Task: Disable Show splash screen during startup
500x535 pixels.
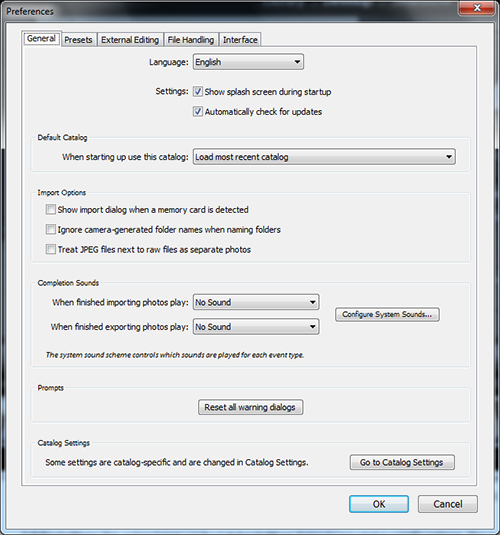Action: point(198,91)
